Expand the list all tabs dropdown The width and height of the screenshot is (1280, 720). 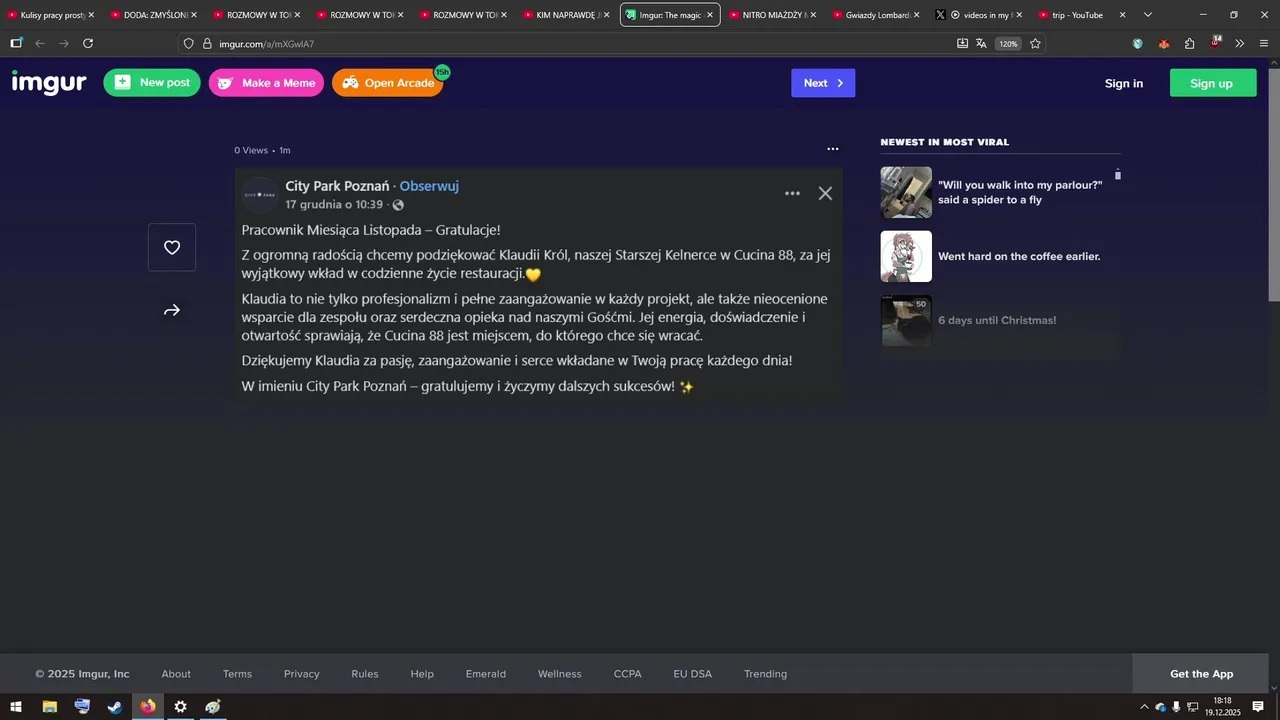(1148, 15)
